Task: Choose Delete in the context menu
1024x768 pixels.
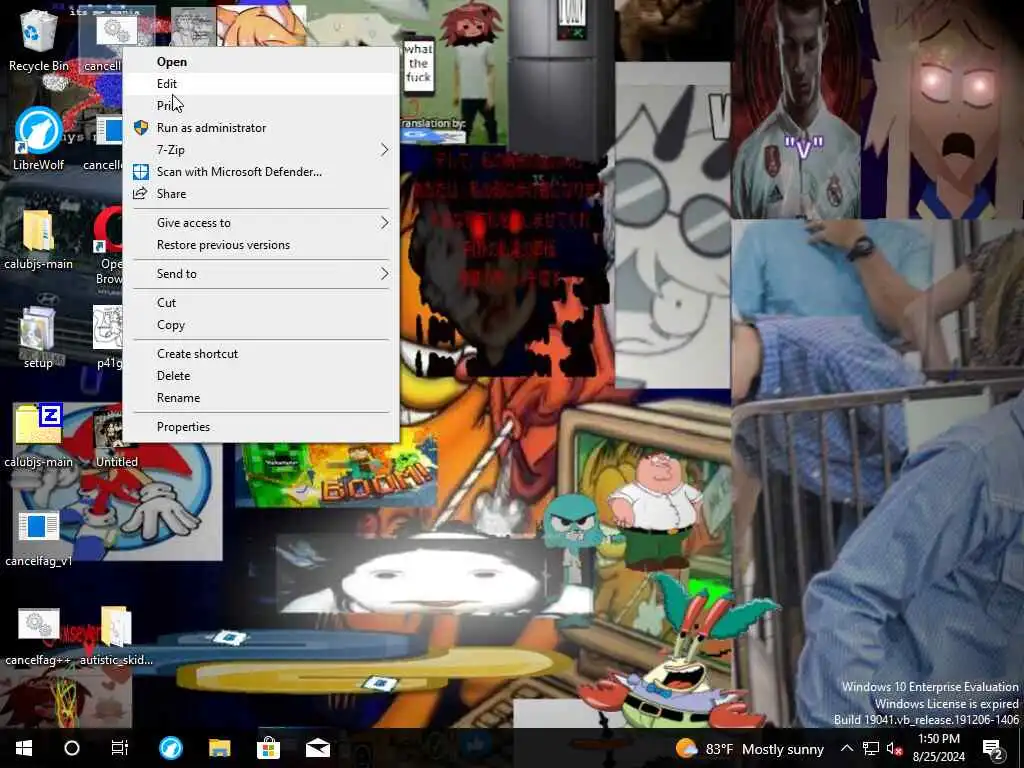Action: point(261,376)
